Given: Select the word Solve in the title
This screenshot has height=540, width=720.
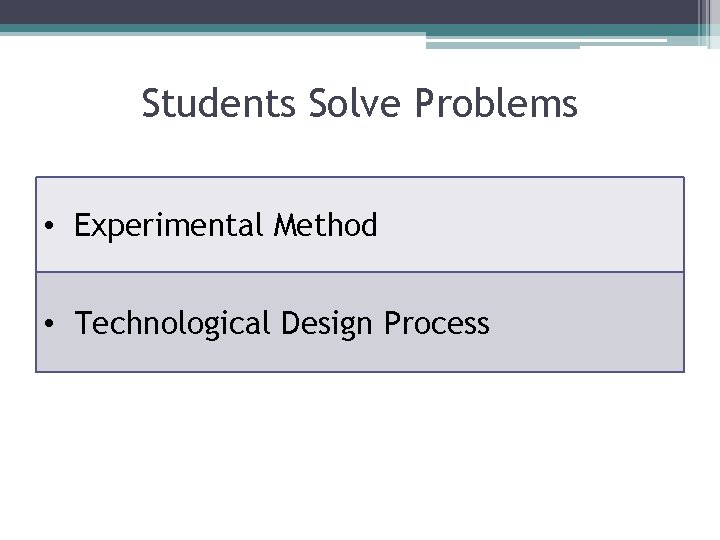Looking at the screenshot, I should [354, 103].
